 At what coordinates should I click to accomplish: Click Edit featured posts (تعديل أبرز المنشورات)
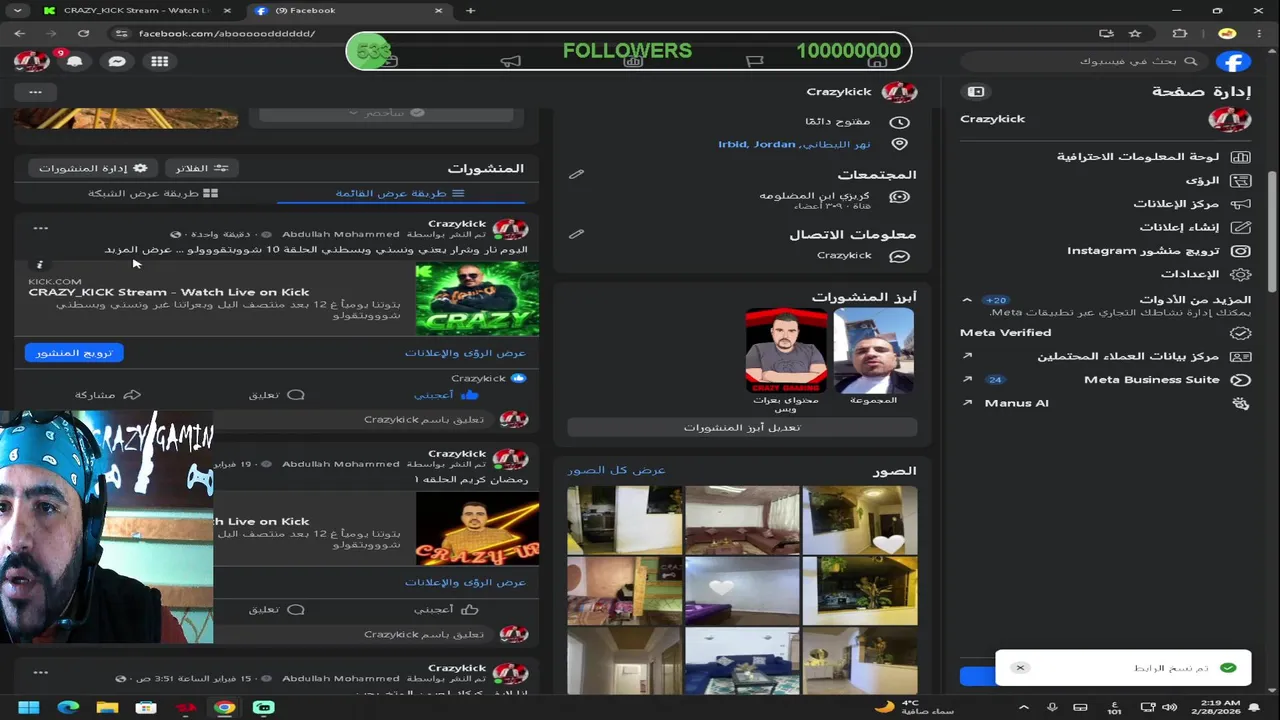point(742,427)
